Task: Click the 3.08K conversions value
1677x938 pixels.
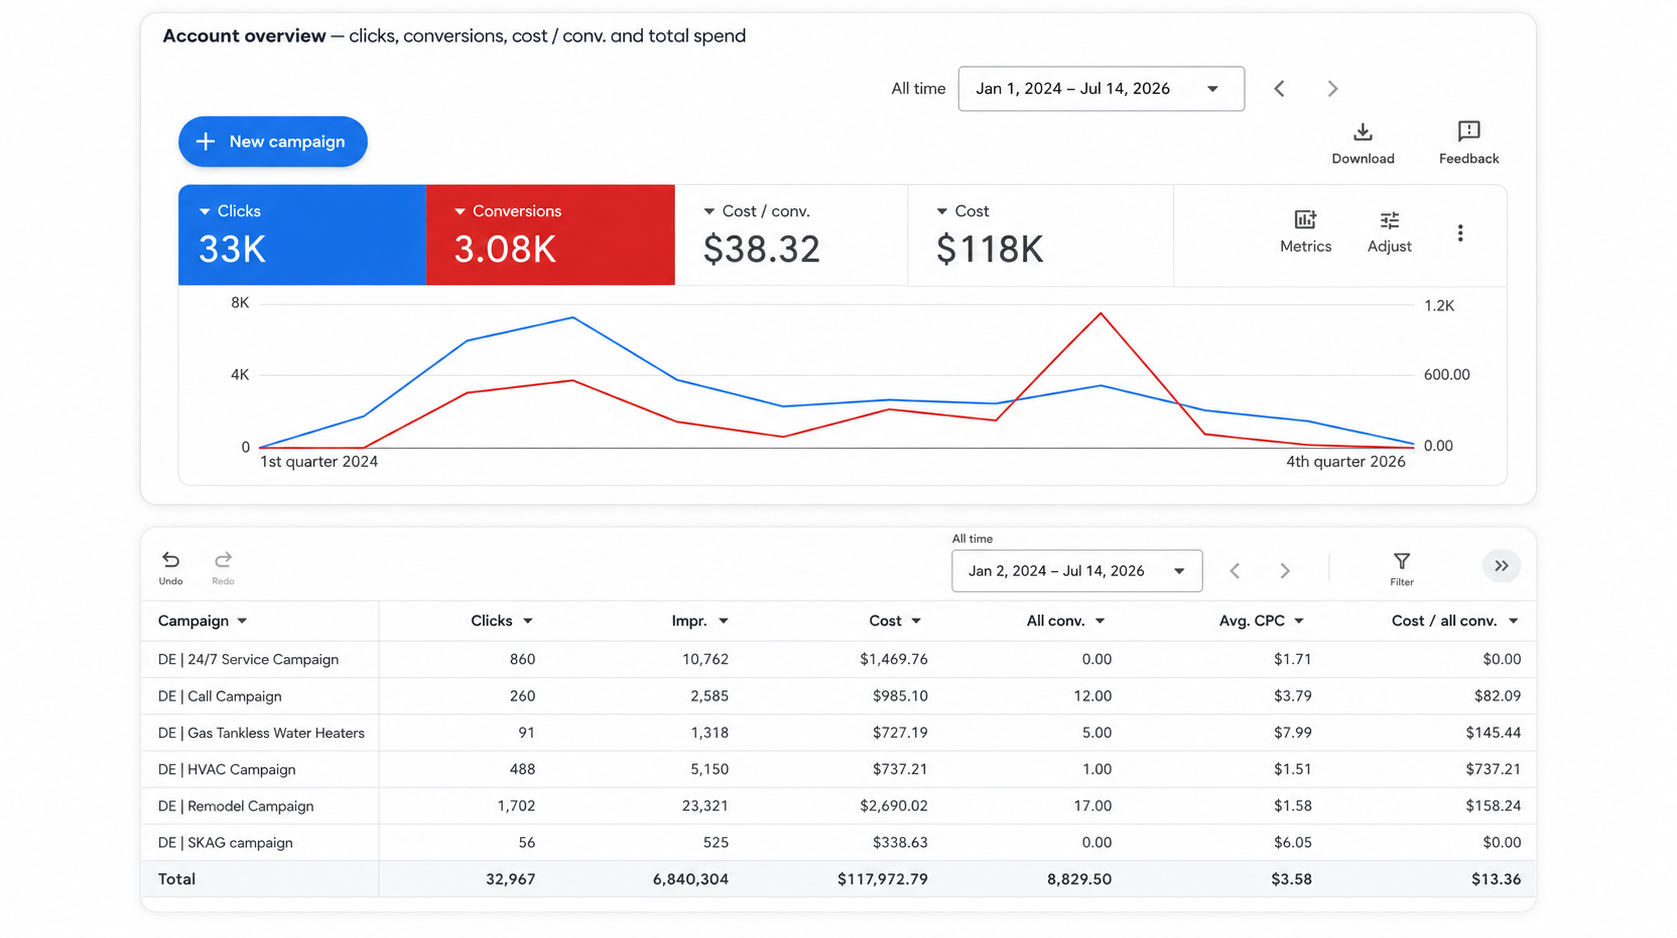Action: (504, 249)
